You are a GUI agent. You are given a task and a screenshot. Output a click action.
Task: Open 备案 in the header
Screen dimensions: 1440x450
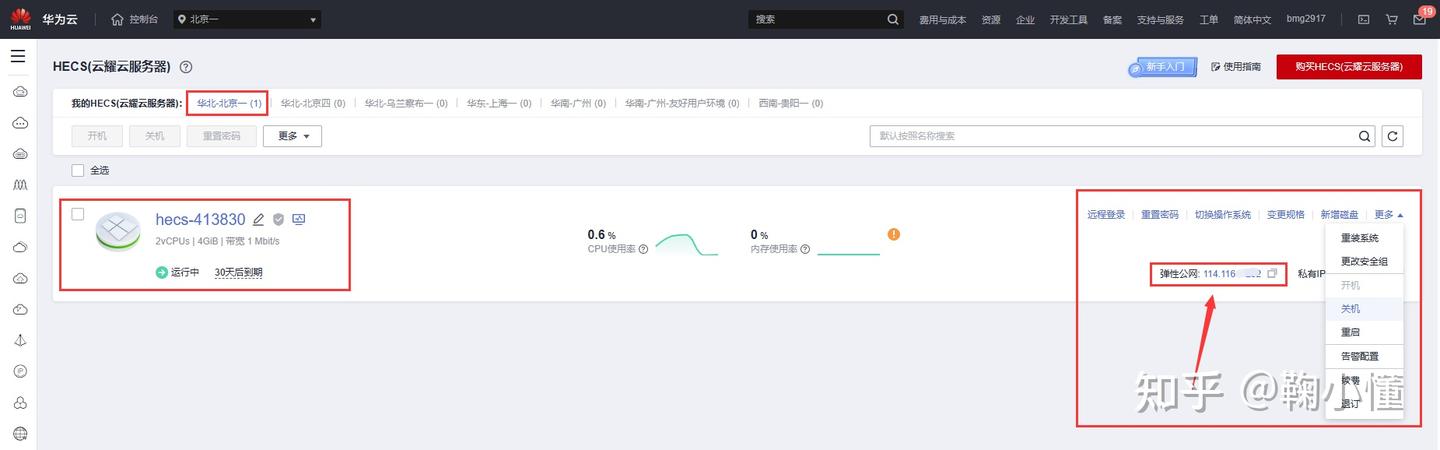(x=1112, y=19)
